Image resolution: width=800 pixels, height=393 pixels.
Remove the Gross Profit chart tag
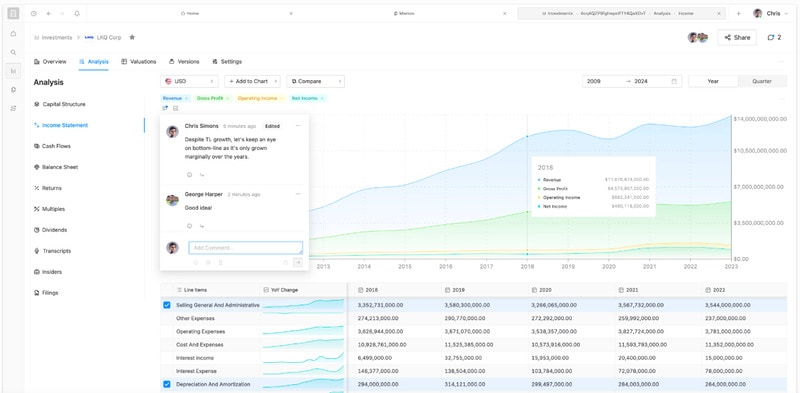[x=228, y=99]
